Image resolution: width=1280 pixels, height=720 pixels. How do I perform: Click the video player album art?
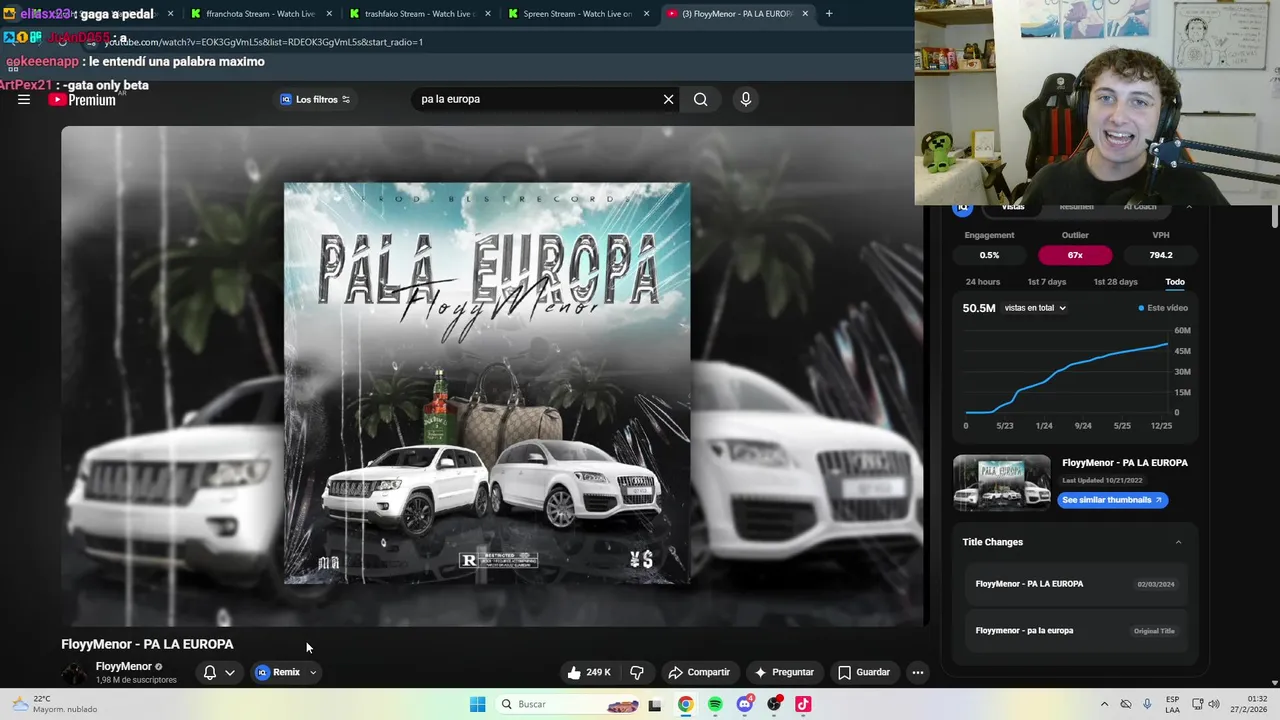pos(487,383)
